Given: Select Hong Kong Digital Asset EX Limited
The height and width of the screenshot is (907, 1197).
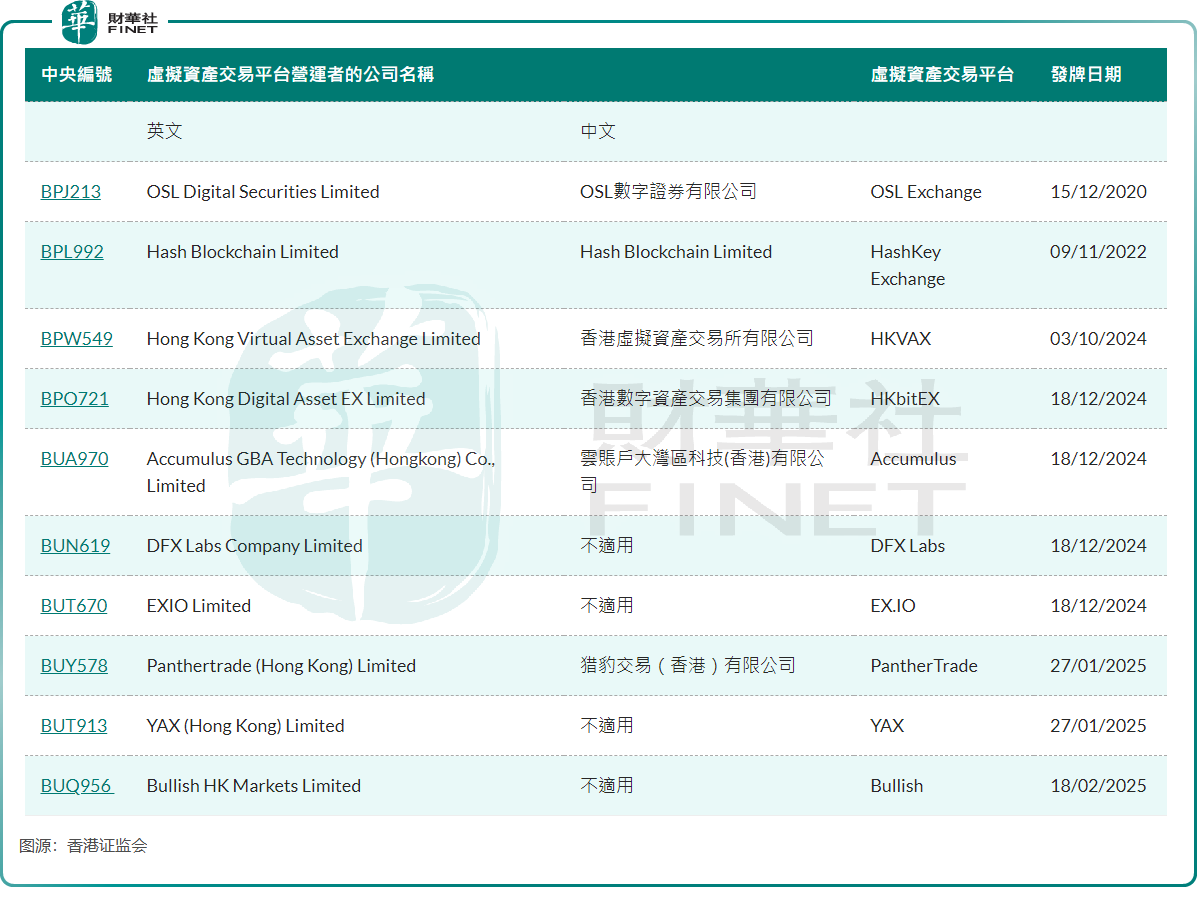Looking at the screenshot, I should click(x=286, y=399).
